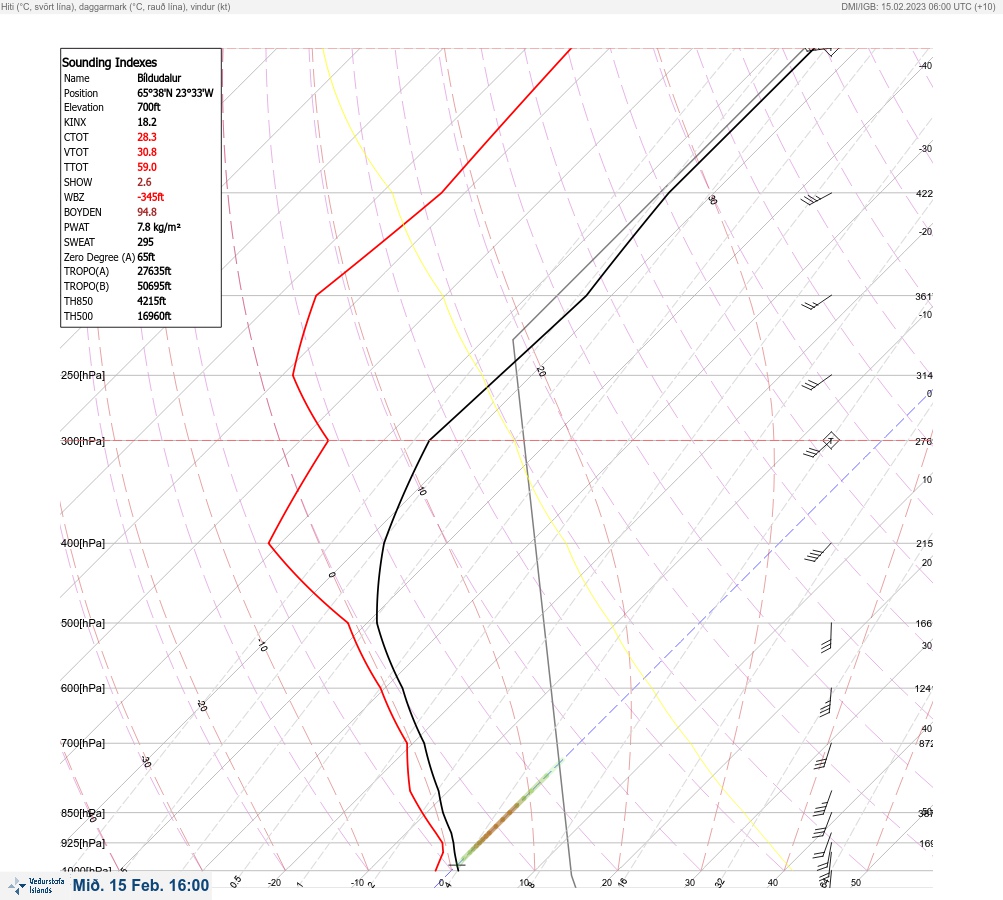Image resolution: width=1003 pixels, height=900 pixels.
Task: Click the wind barb beside the 361 label
Action: [817, 302]
